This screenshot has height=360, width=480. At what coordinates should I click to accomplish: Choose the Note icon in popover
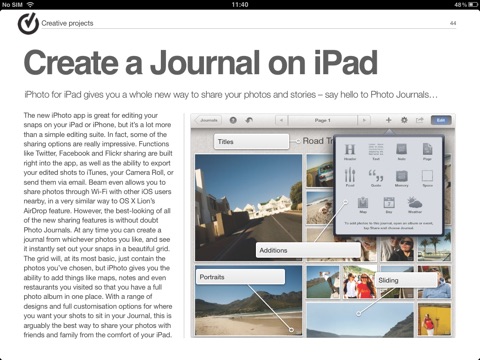(x=402, y=149)
